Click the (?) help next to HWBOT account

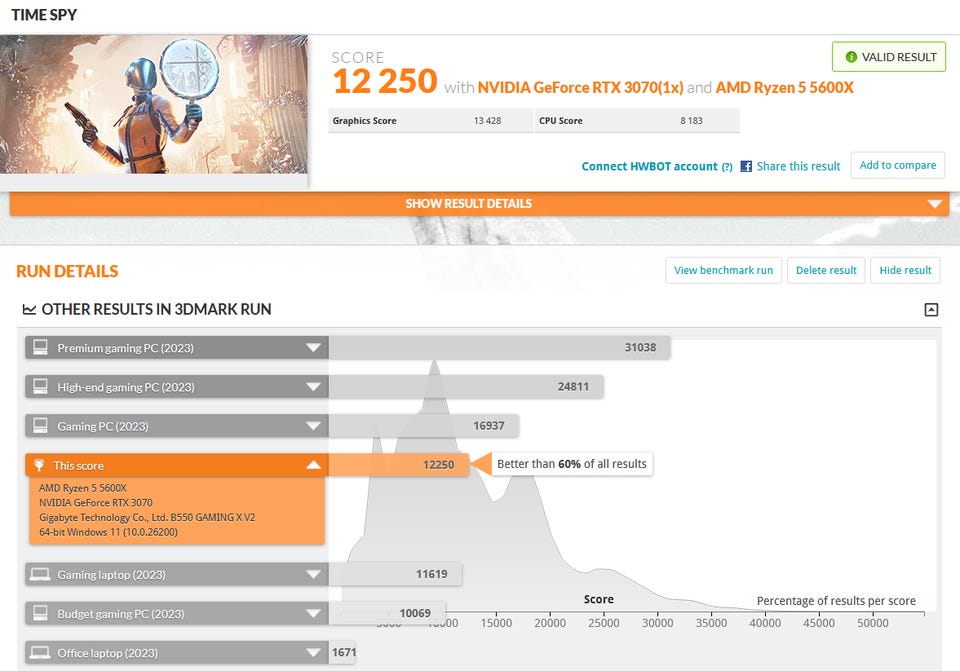click(x=727, y=167)
